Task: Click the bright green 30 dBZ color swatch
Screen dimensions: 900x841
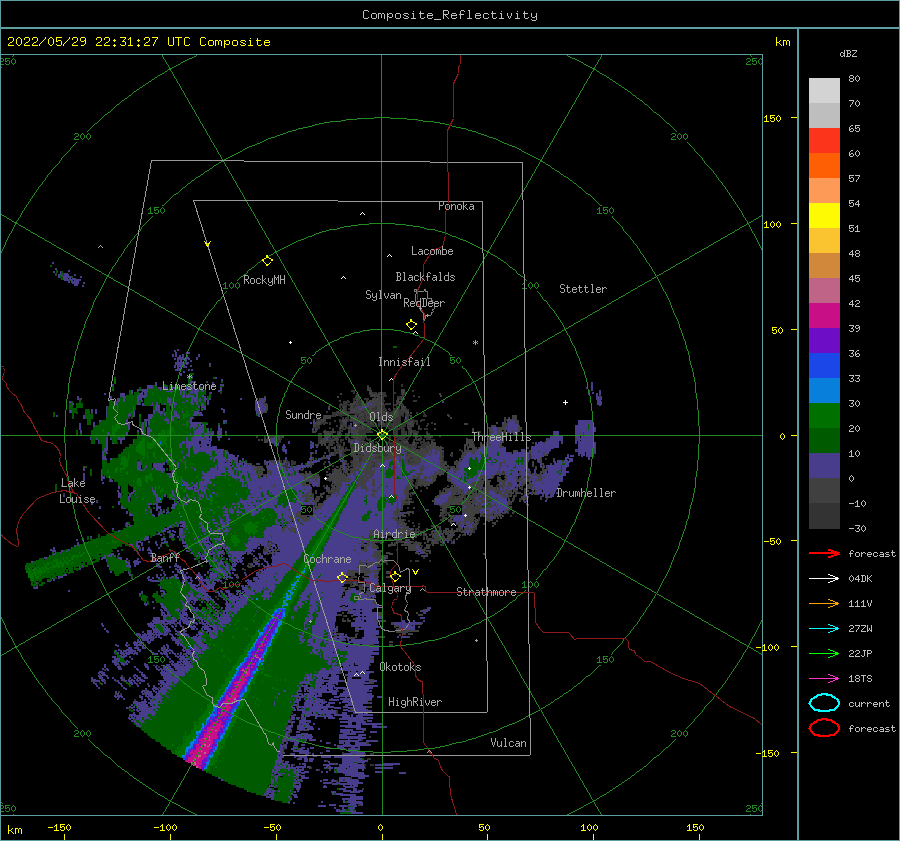Action: pyautogui.click(x=824, y=415)
